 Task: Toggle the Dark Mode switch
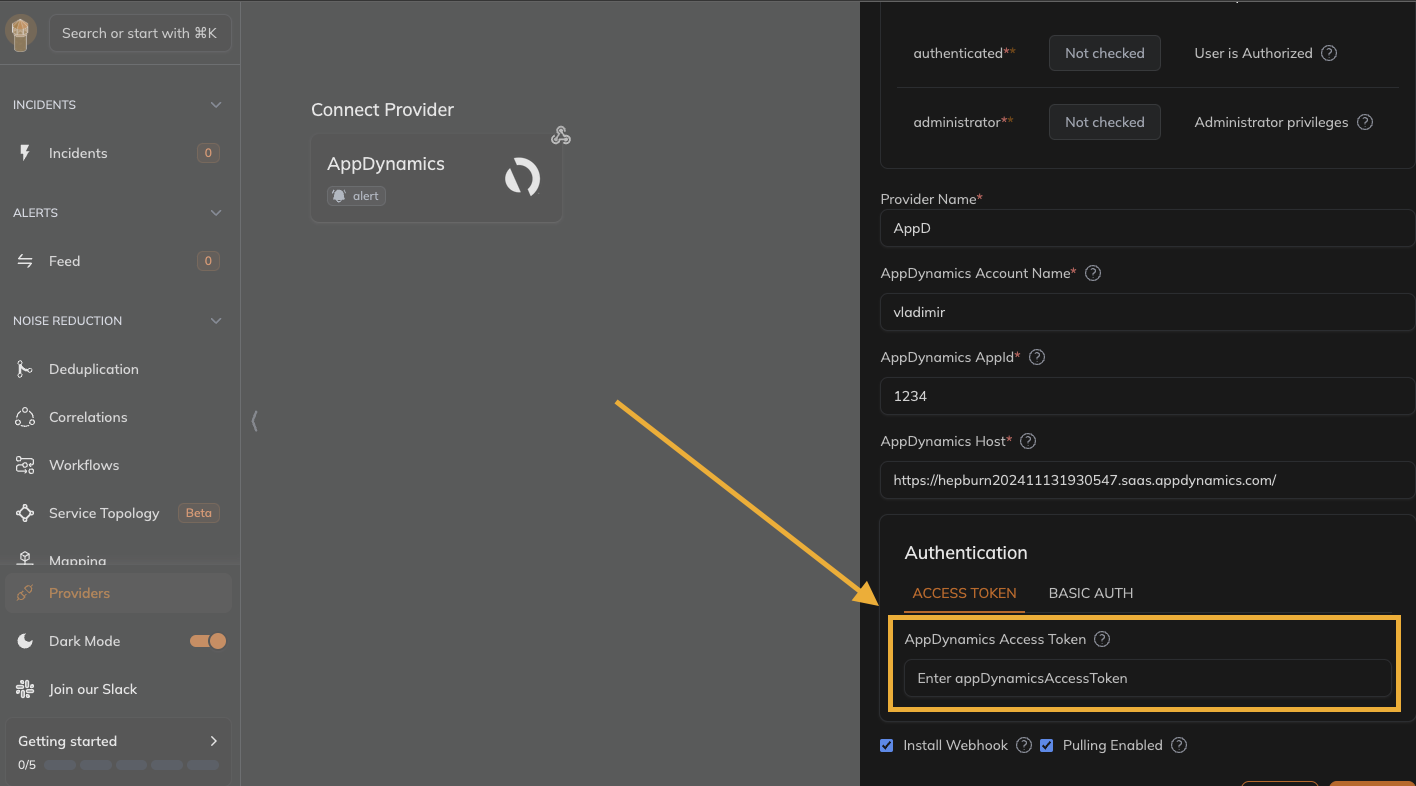(x=208, y=641)
